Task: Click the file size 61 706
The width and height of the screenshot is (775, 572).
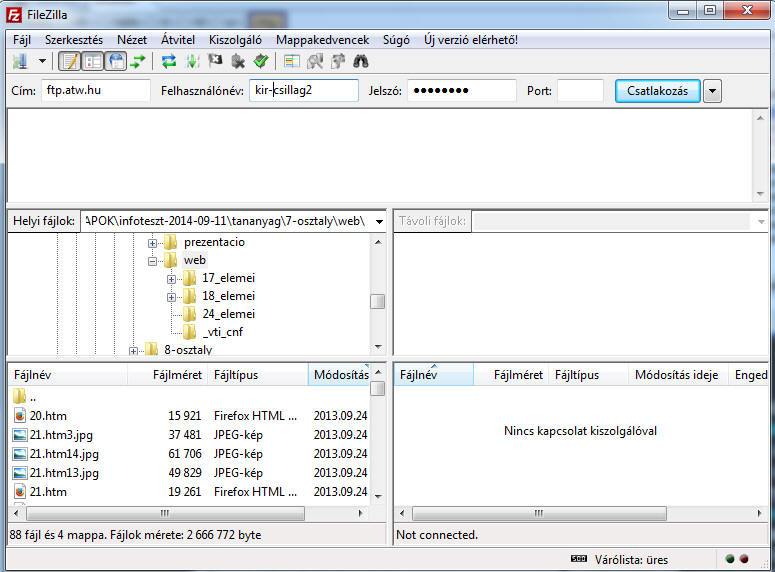Action: click(185, 454)
